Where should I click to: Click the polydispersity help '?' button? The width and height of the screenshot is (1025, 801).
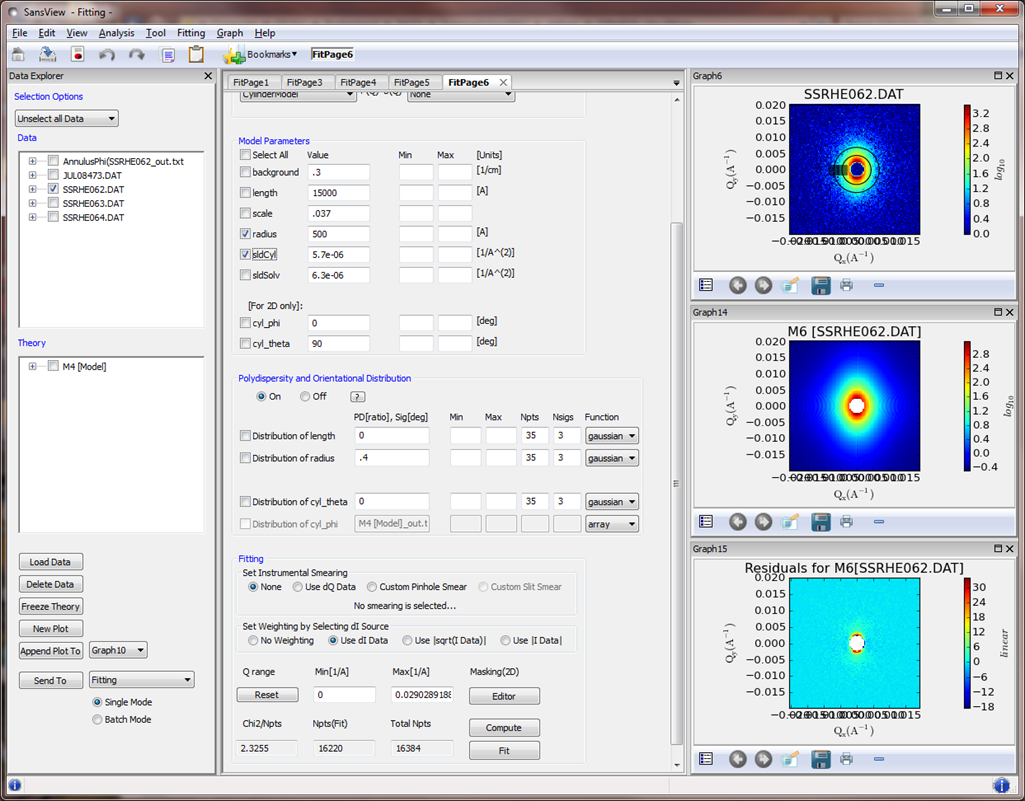coord(358,396)
